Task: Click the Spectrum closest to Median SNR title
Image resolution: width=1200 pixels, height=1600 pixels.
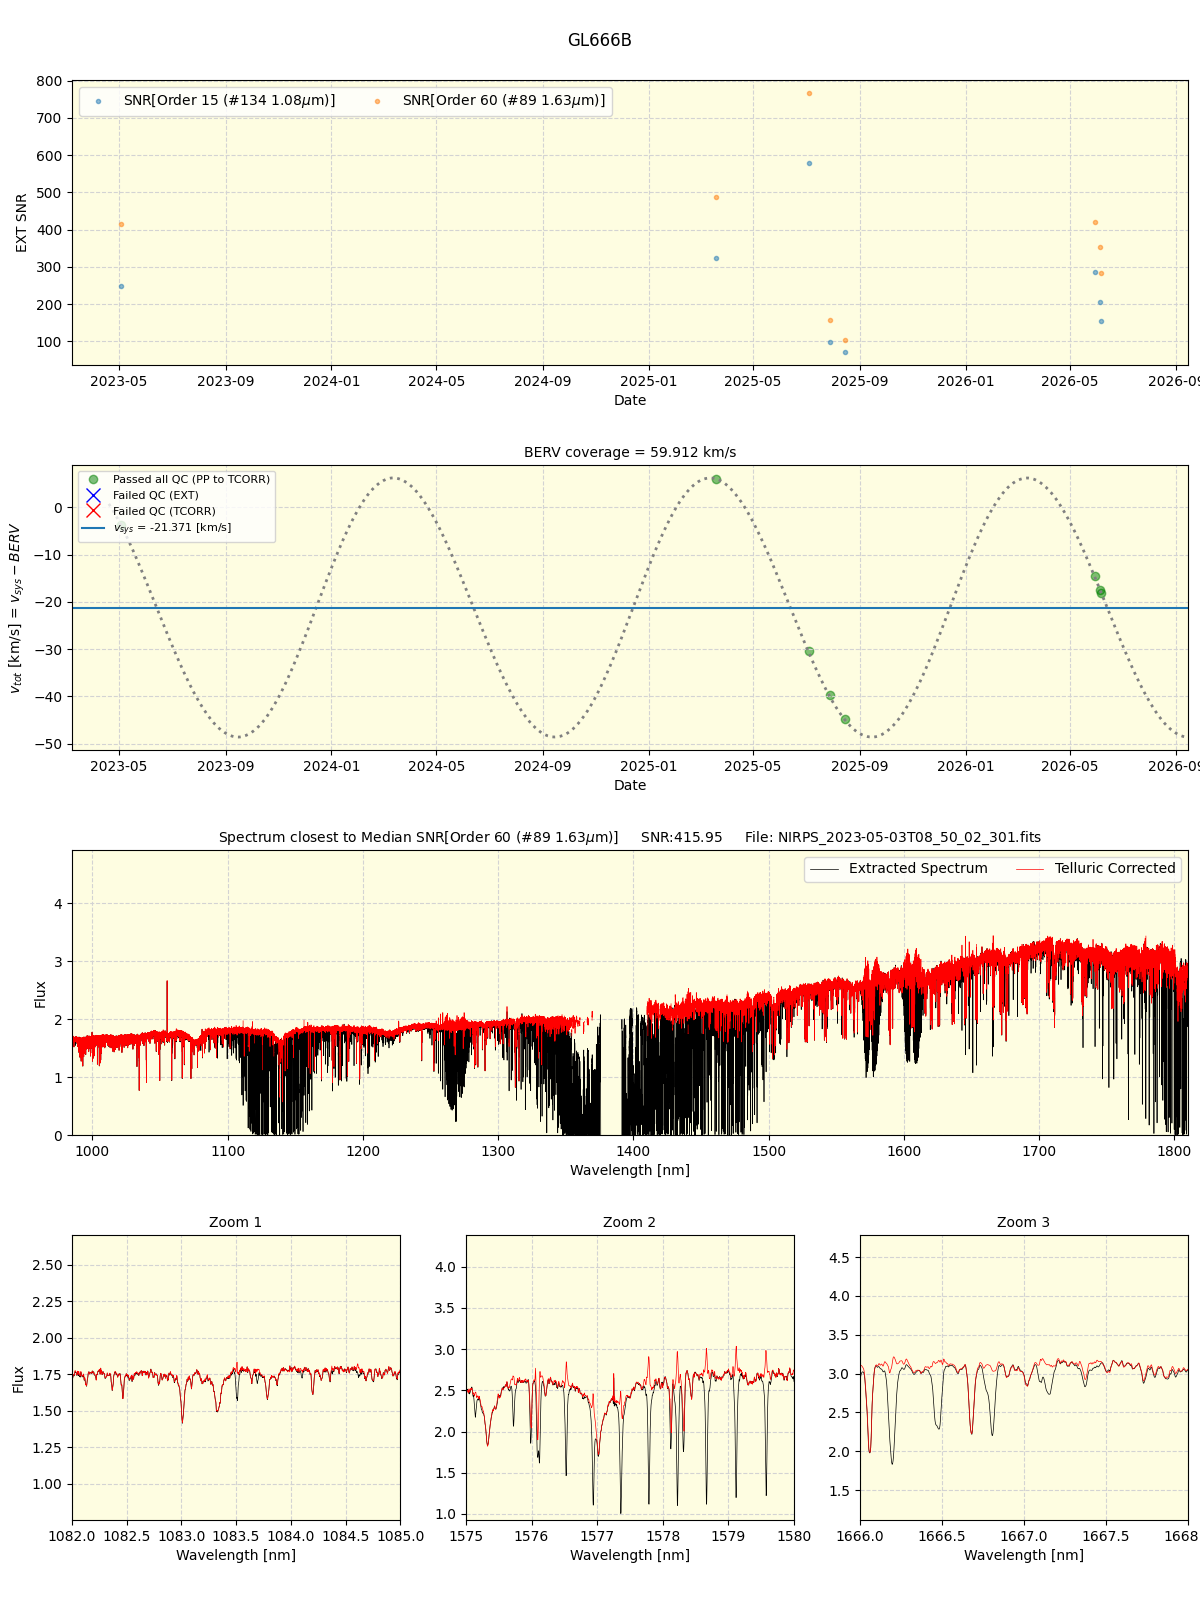Action: coord(630,837)
